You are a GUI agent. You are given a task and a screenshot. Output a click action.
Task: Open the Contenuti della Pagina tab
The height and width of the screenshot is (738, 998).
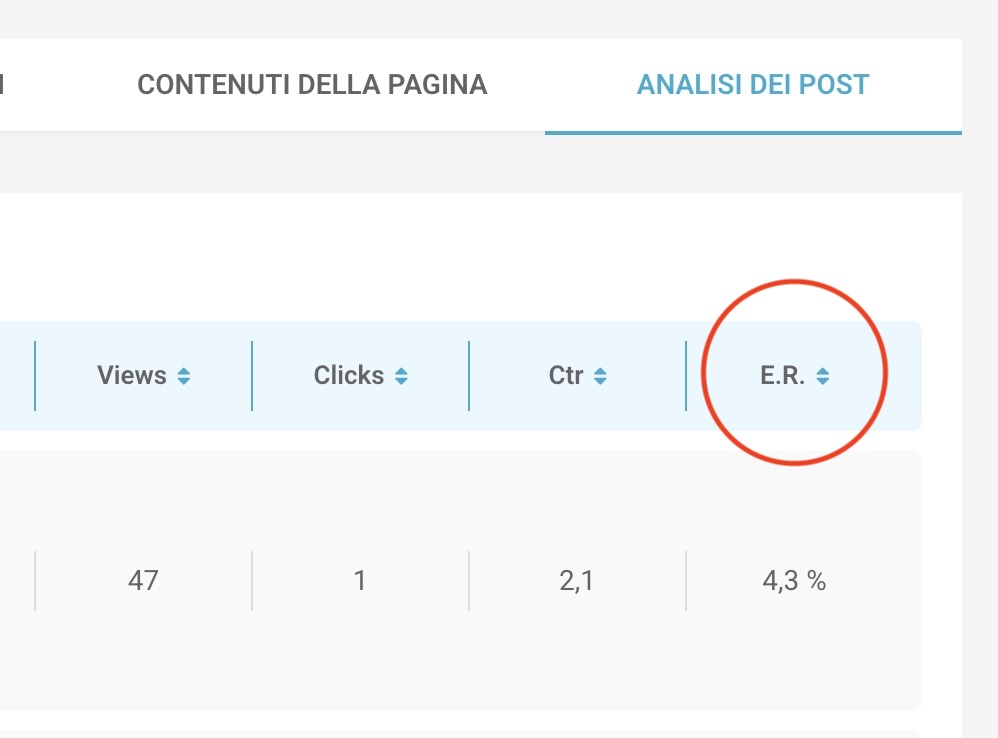point(312,85)
